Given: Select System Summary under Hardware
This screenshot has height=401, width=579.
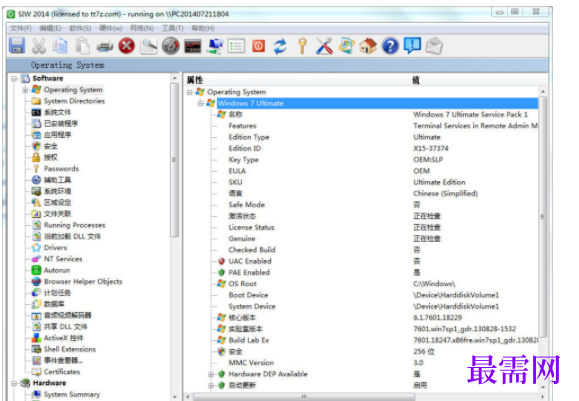Looking at the screenshot, I should tap(72, 394).
